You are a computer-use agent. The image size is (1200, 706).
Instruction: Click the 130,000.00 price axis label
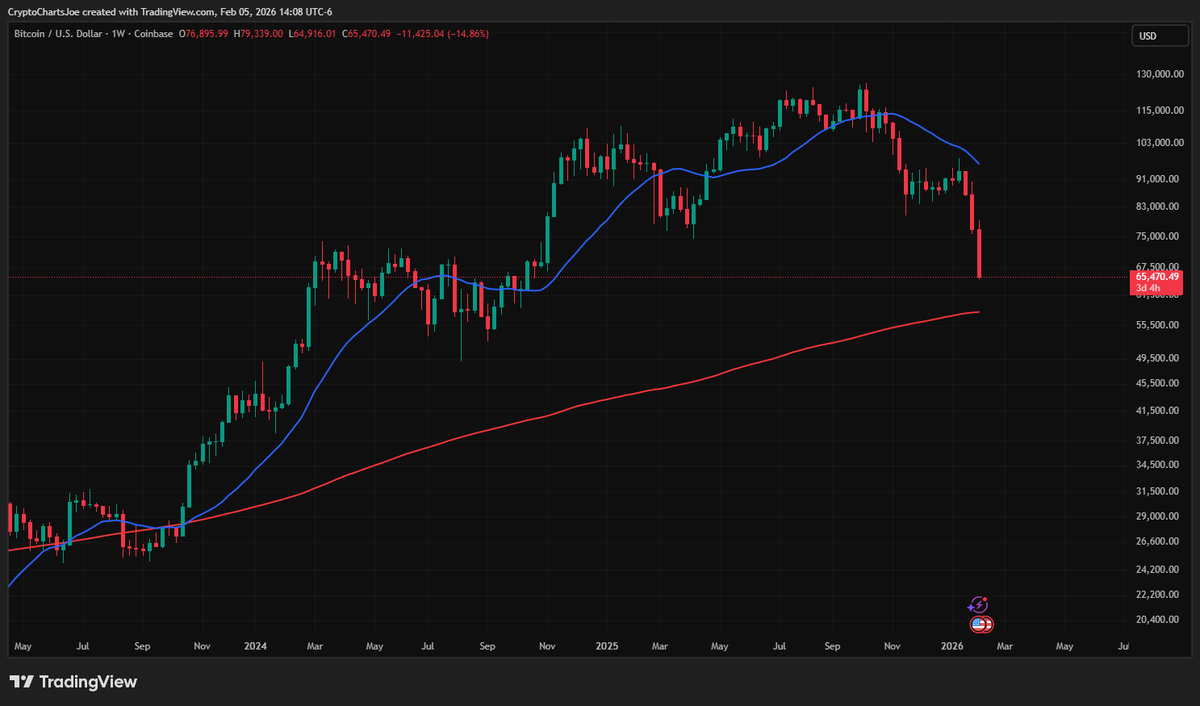coord(1160,74)
